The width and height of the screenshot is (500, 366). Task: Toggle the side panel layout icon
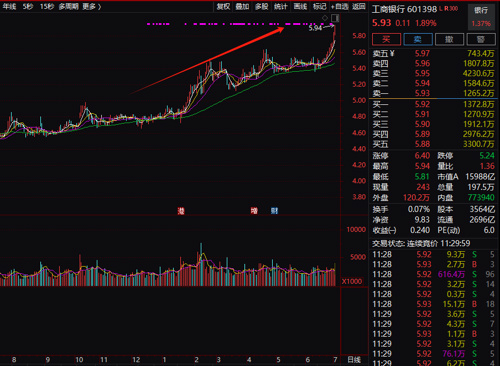[335, 18]
